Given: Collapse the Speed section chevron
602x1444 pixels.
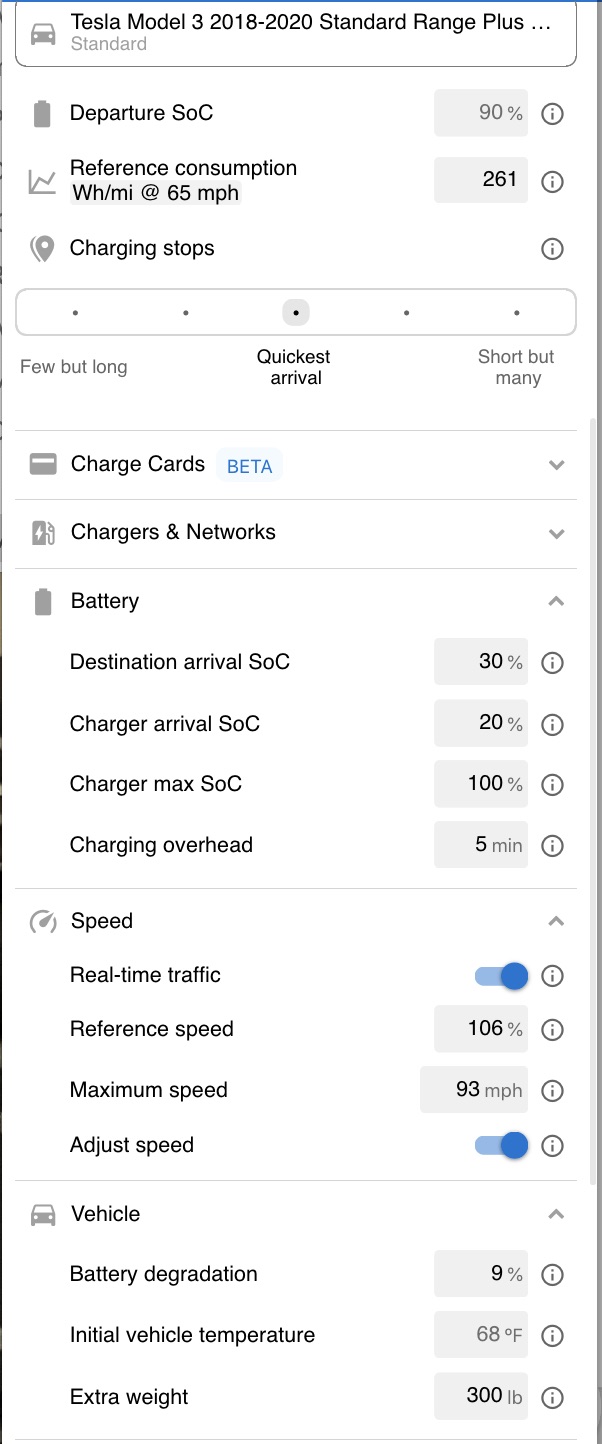Looking at the screenshot, I should (x=557, y=921).
